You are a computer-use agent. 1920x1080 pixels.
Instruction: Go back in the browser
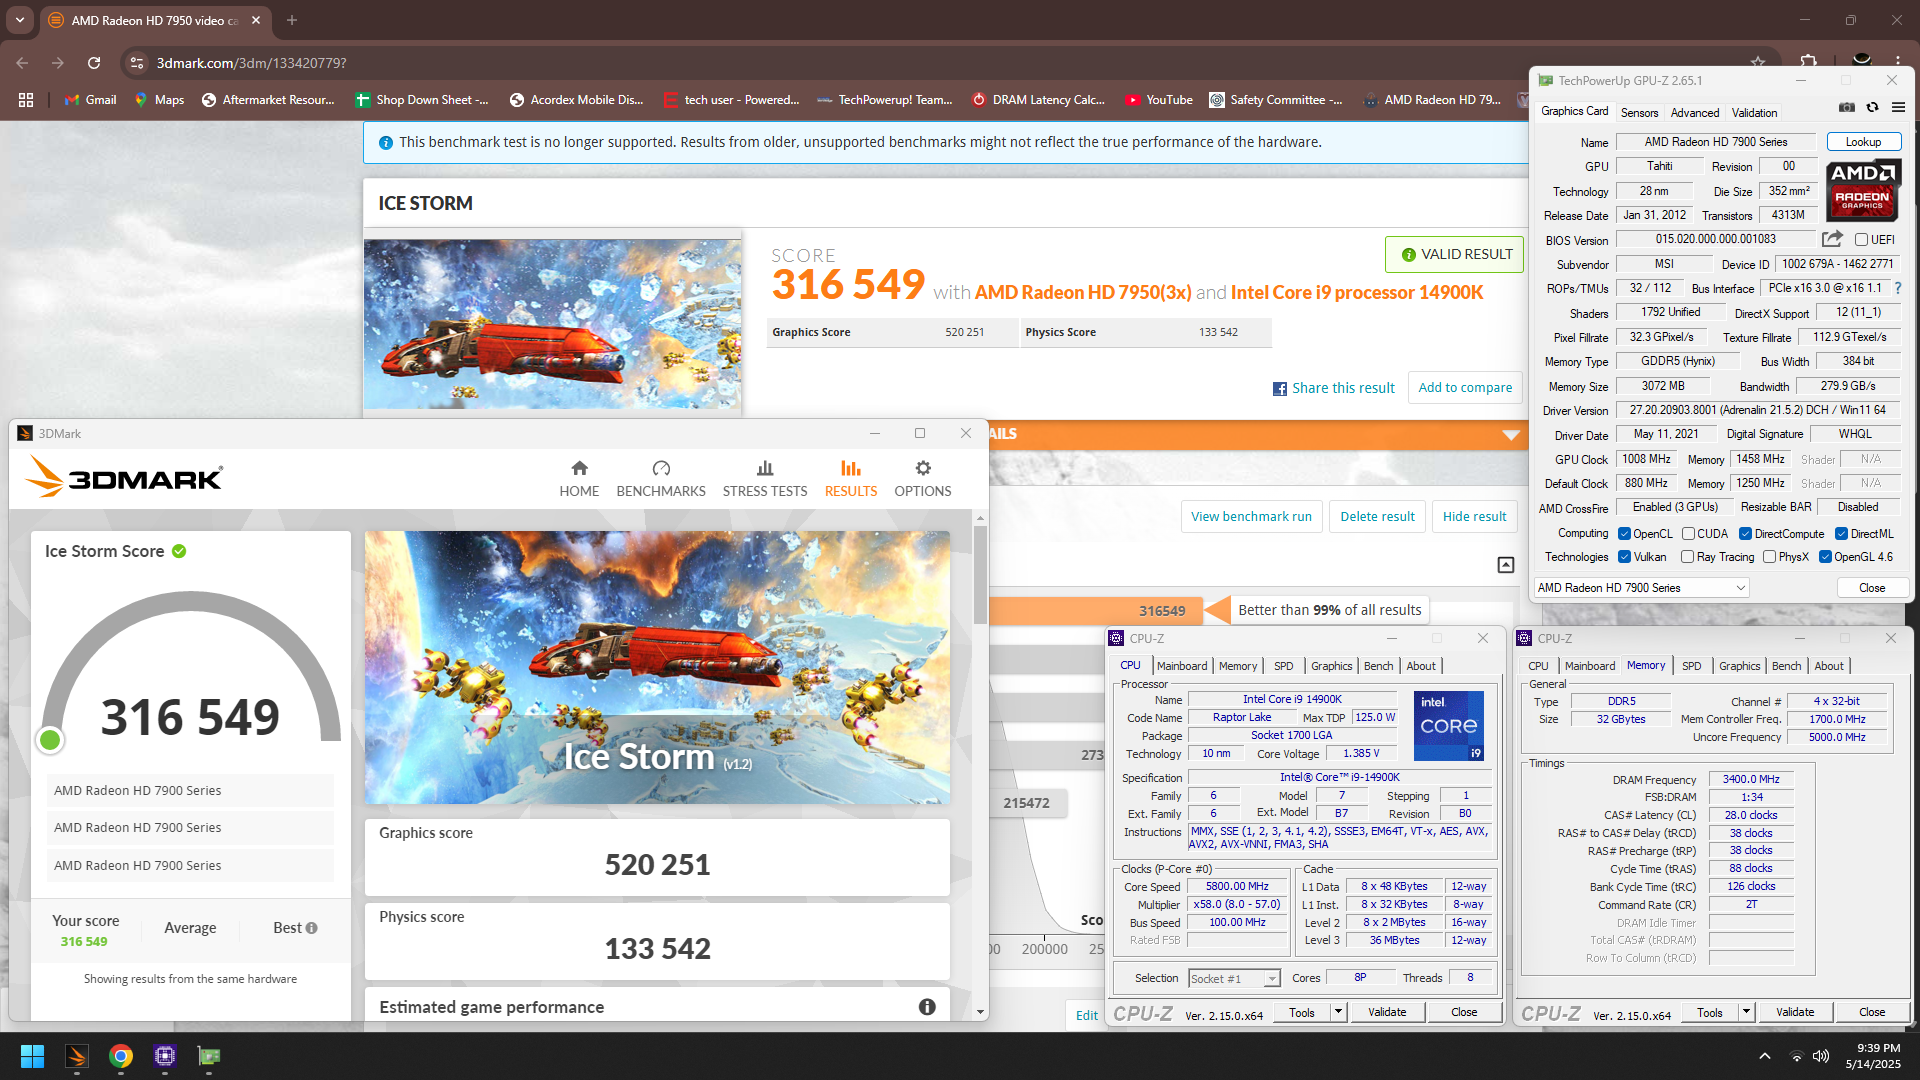(22, 63)
